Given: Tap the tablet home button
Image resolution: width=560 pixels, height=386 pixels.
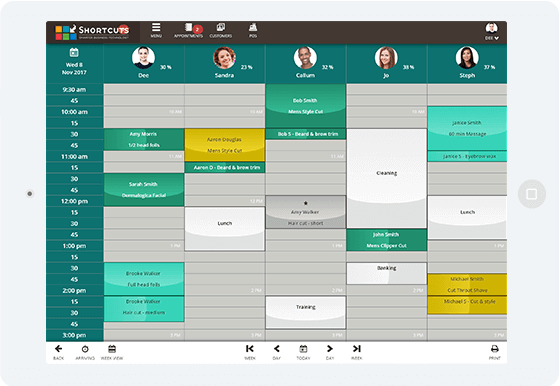Looking at the screenshot, I should (x=532, y=194).
